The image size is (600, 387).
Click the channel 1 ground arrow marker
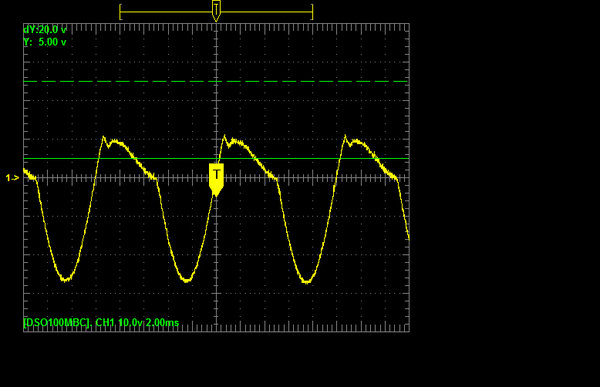pos(12,178)
